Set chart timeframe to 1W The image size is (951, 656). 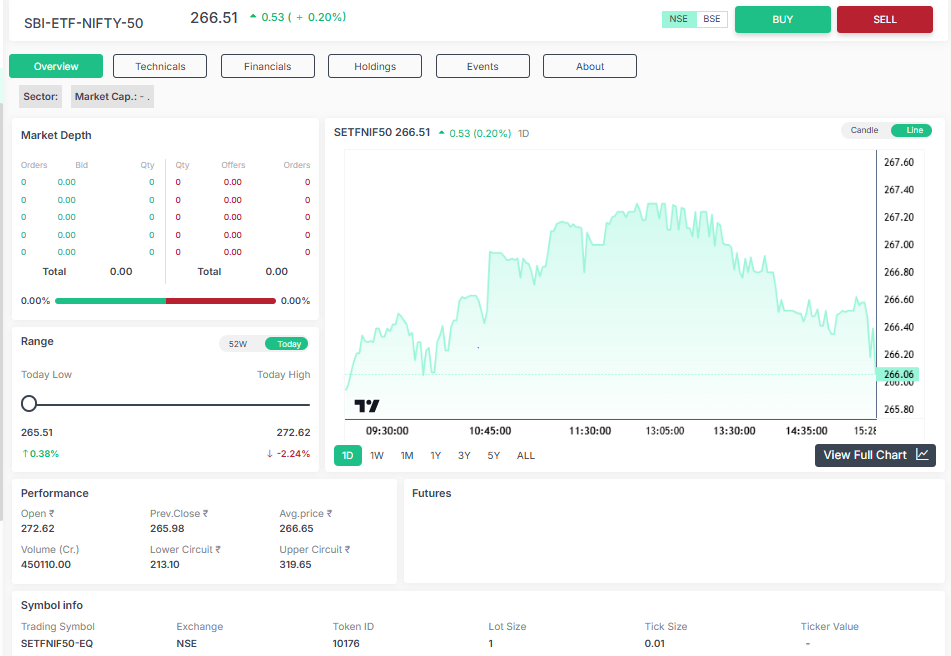(x=377, y=455)
